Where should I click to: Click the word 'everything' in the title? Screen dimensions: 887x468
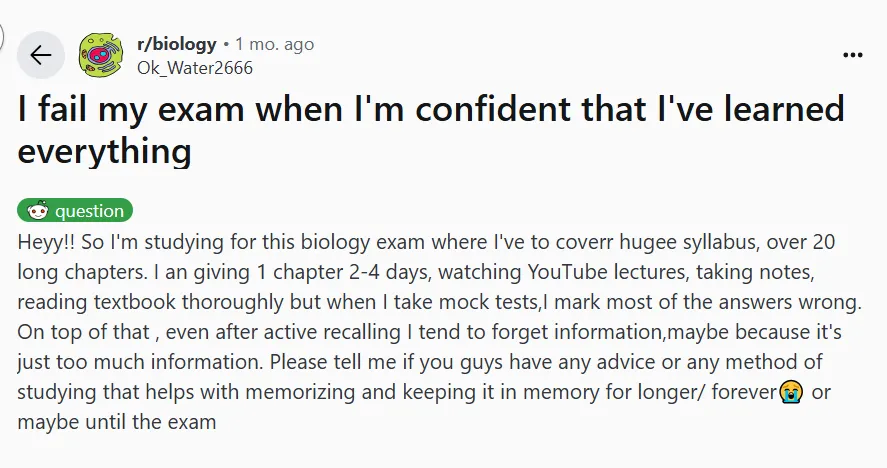(105, 152)
